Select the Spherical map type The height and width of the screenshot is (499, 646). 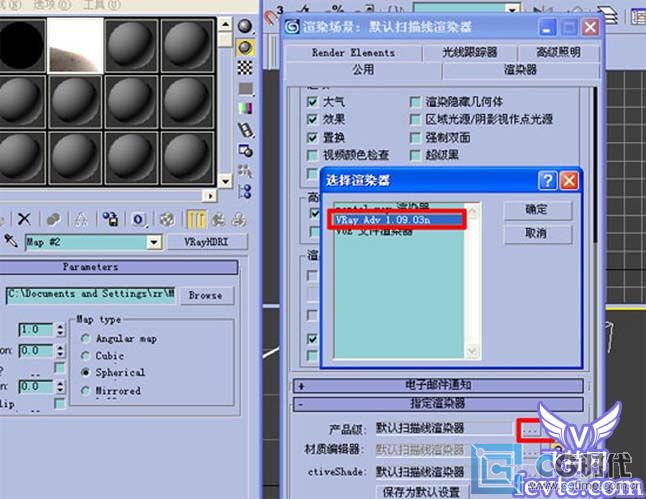[x=86, y=372]
